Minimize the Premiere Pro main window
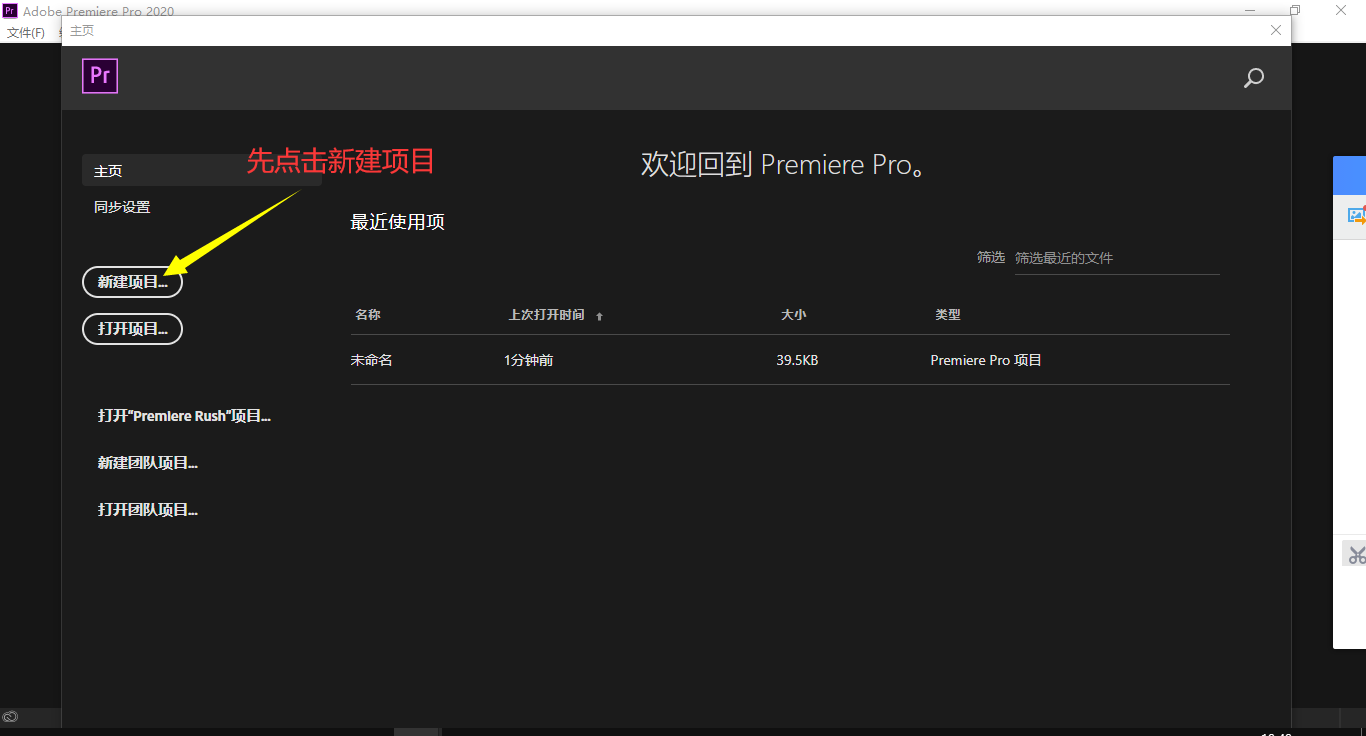The image size is (1366, 736). click(1250, 10)
